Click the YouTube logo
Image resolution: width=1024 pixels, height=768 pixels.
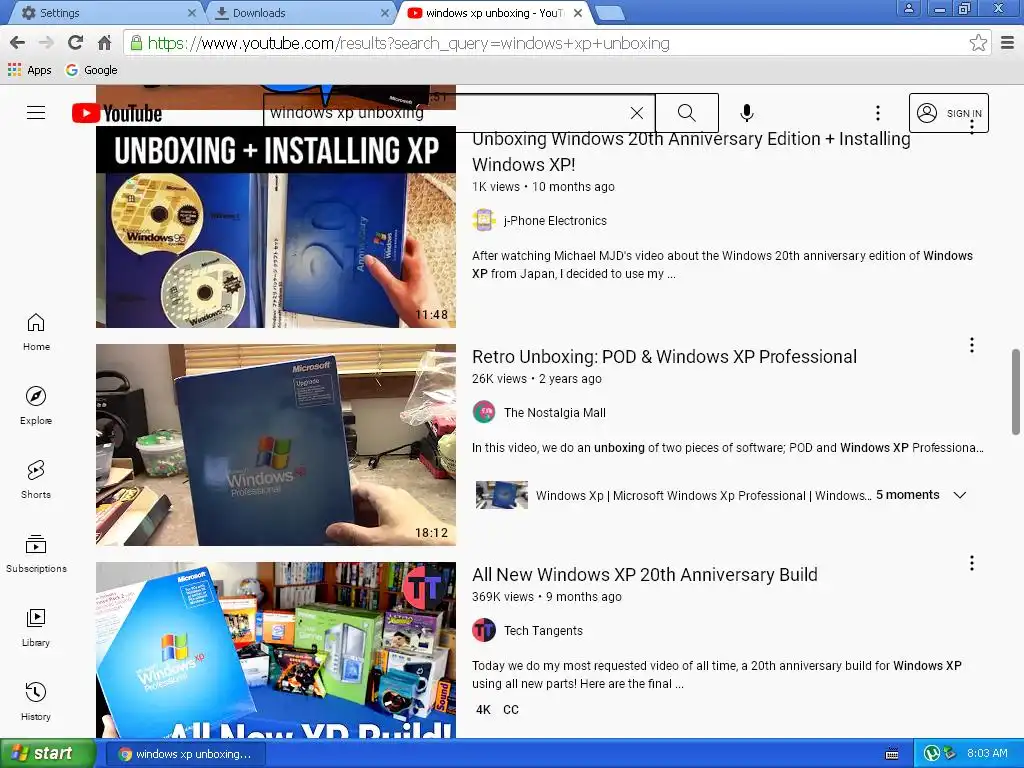click(x=117, y=113)
